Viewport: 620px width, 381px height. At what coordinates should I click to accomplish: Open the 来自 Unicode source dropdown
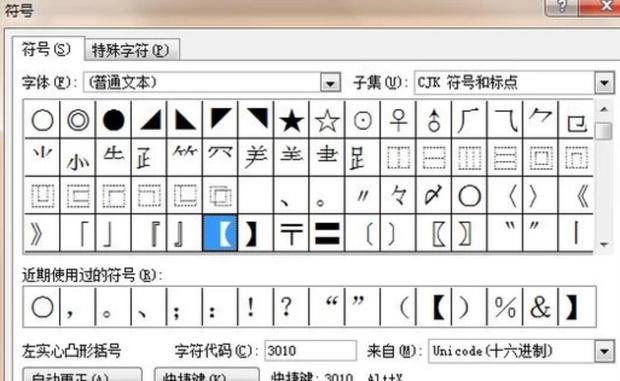pyautogui.click(x=604, y=351)
